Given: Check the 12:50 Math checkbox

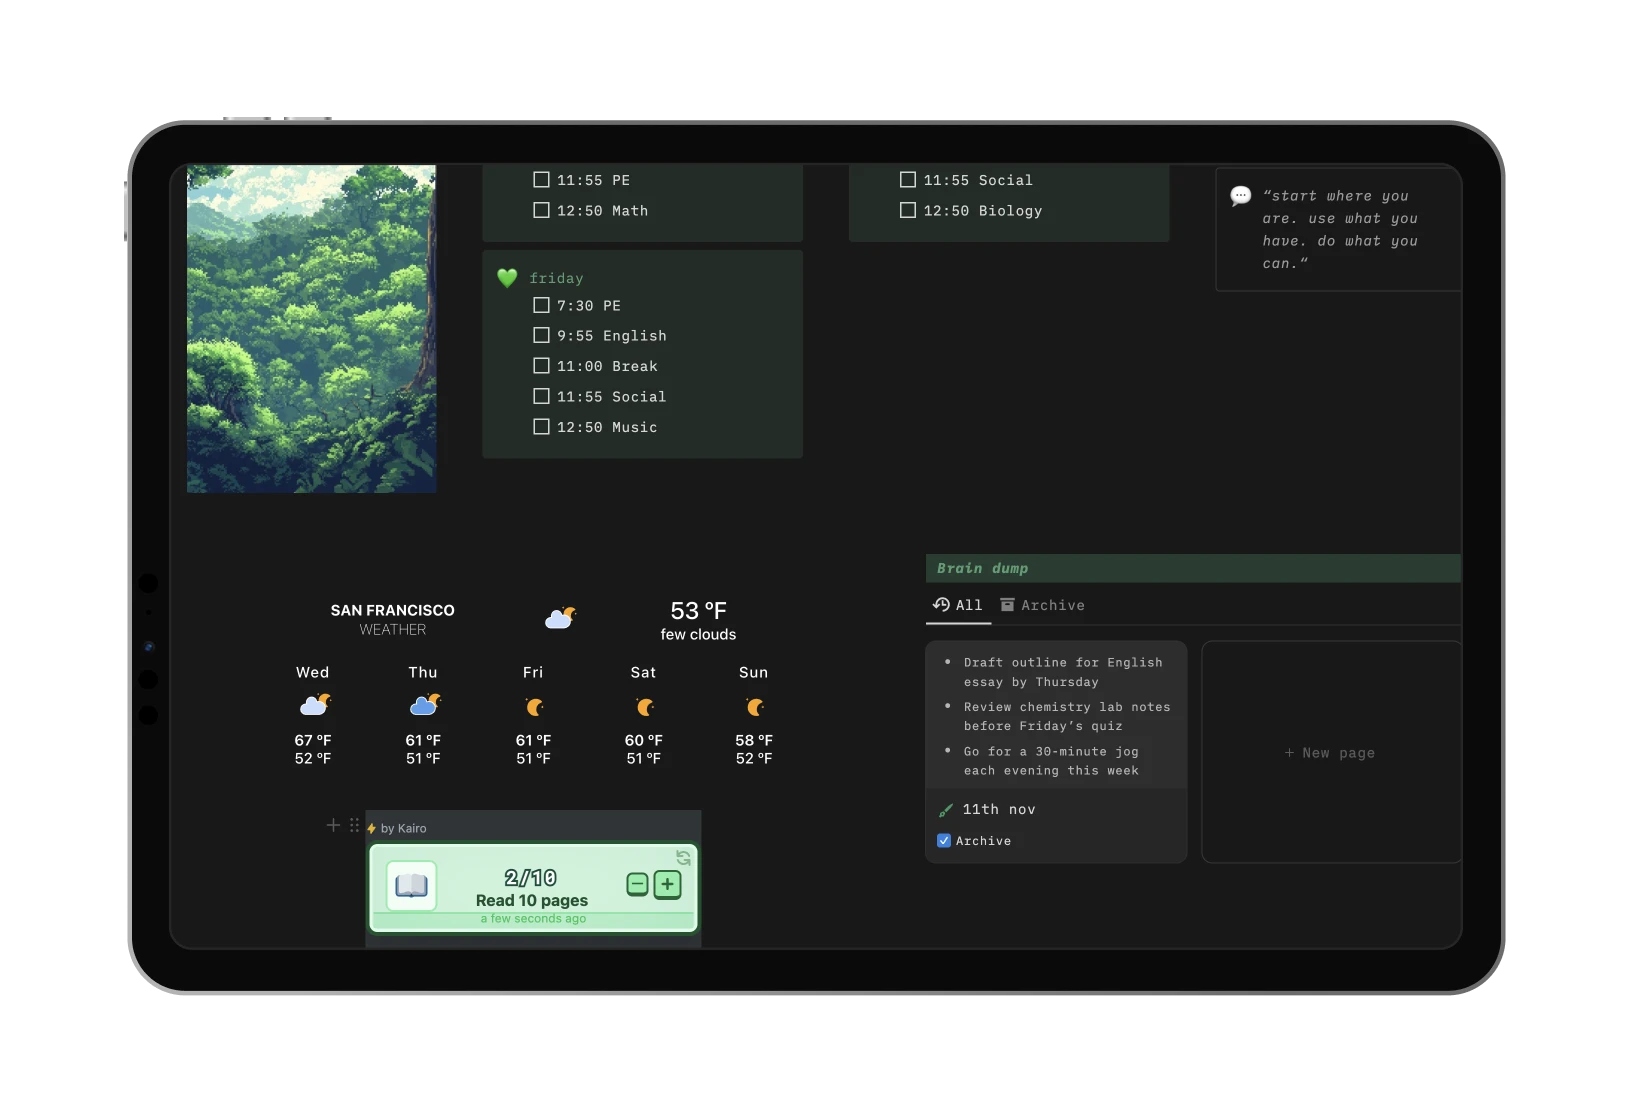Looking at the screenshot, I should (x=541, y=210).
